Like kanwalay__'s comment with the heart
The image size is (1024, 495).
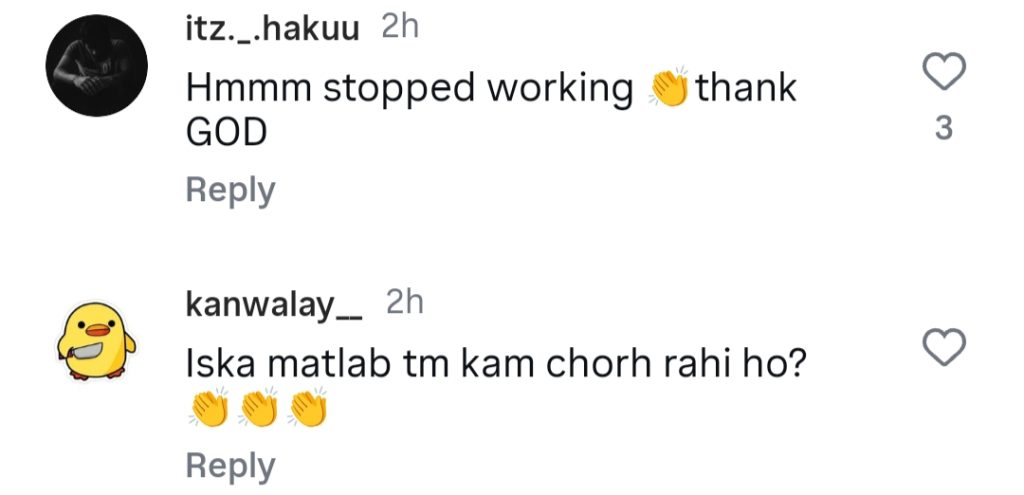click(944, 347)
